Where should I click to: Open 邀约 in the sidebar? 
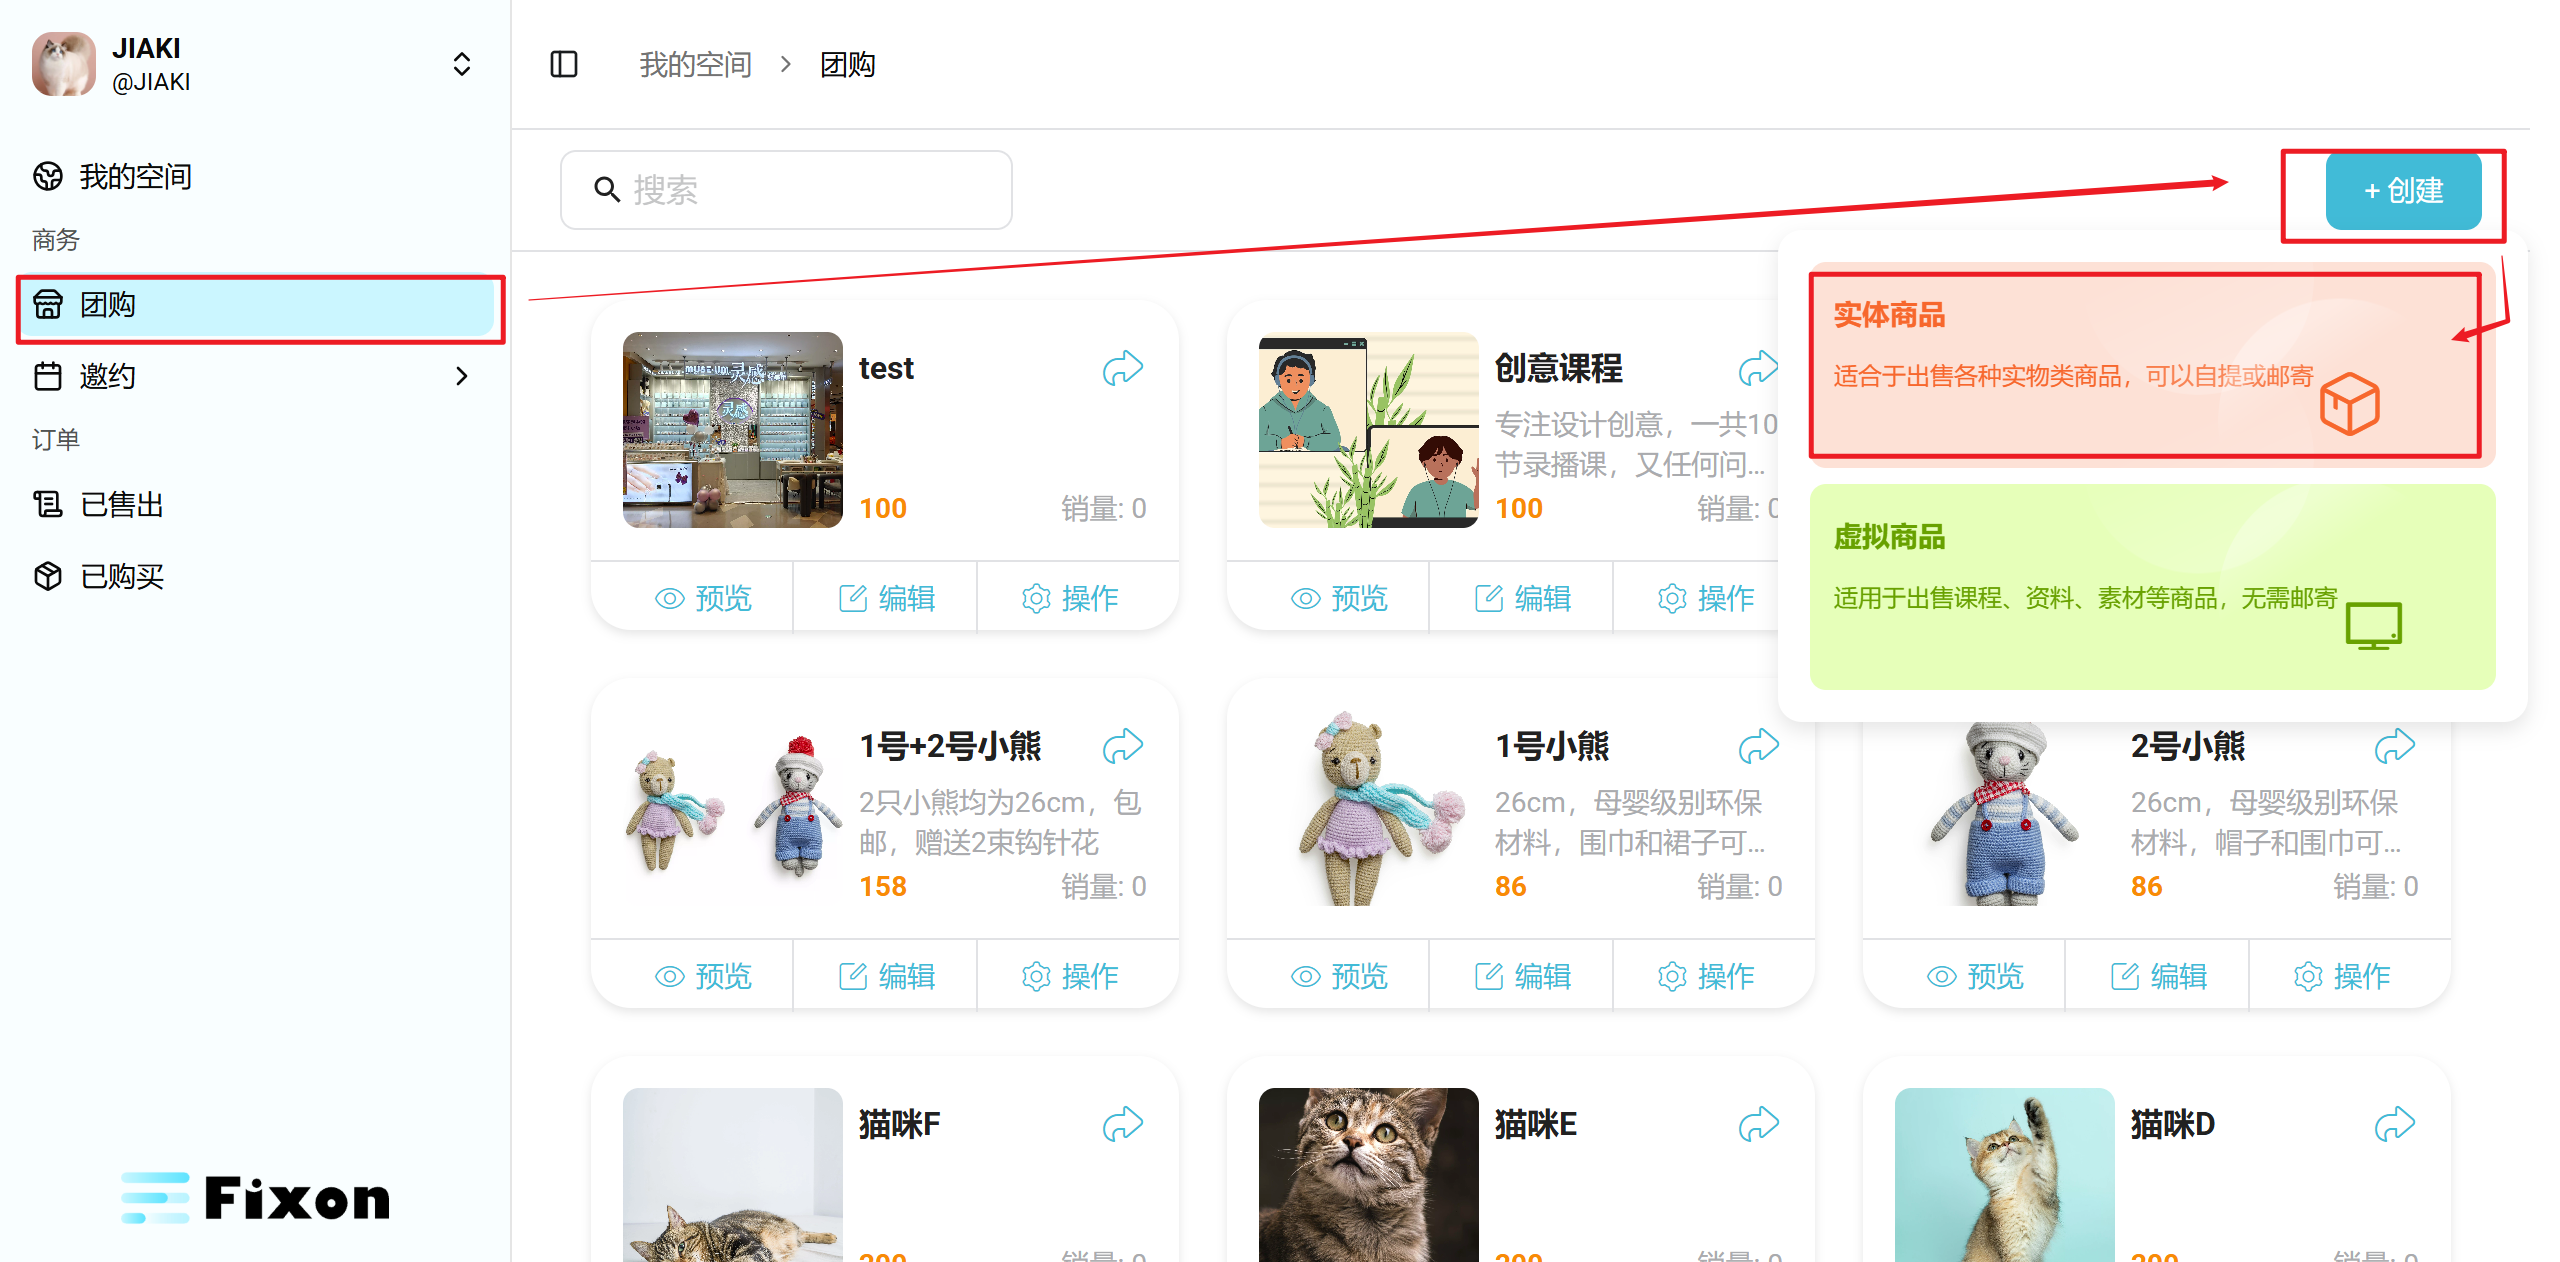(254, 377)
